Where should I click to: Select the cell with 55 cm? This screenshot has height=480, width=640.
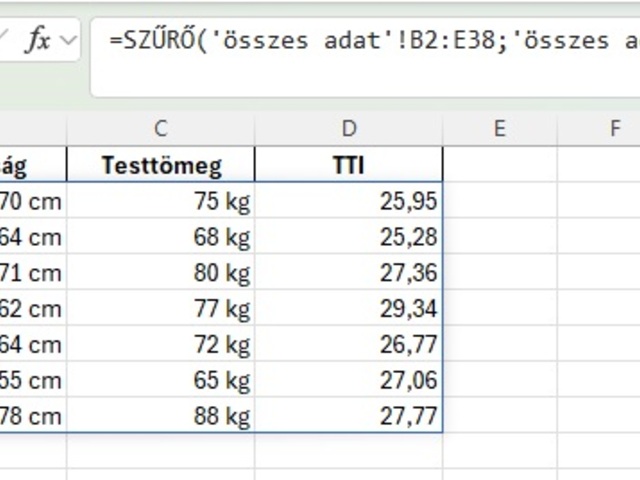click(x=32, y=380)
